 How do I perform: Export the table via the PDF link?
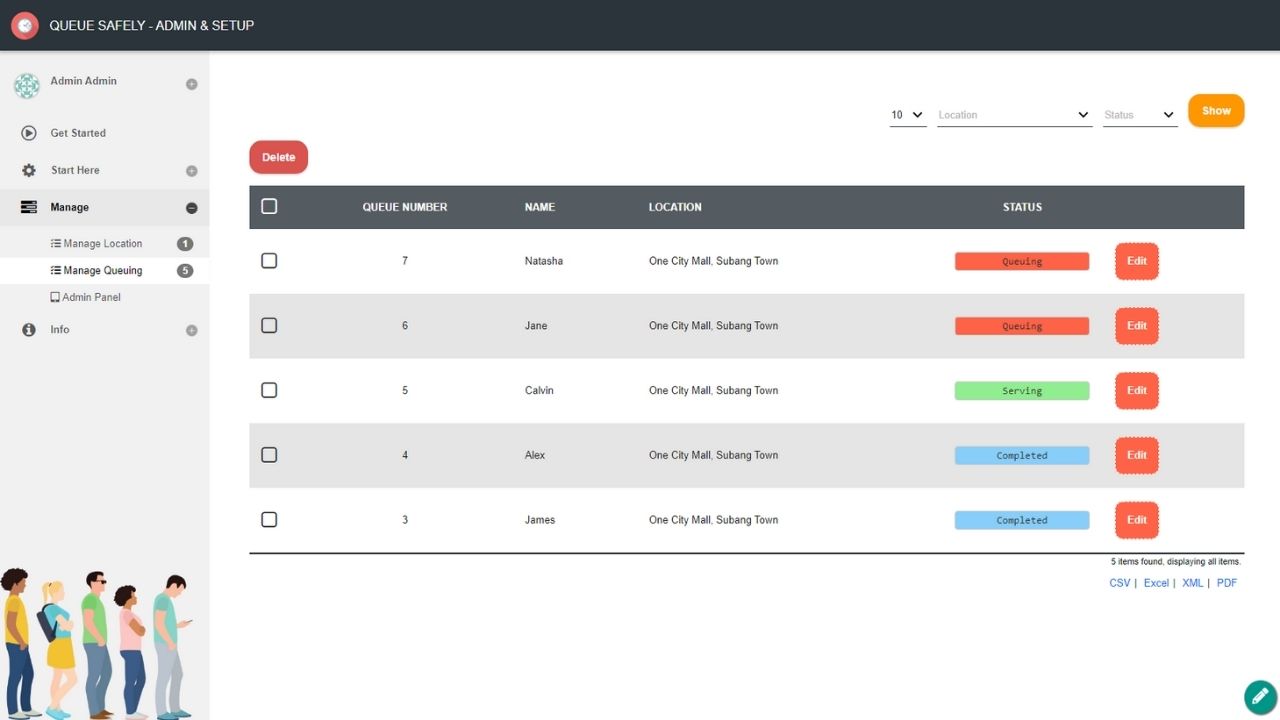(x=1226, y=583)
